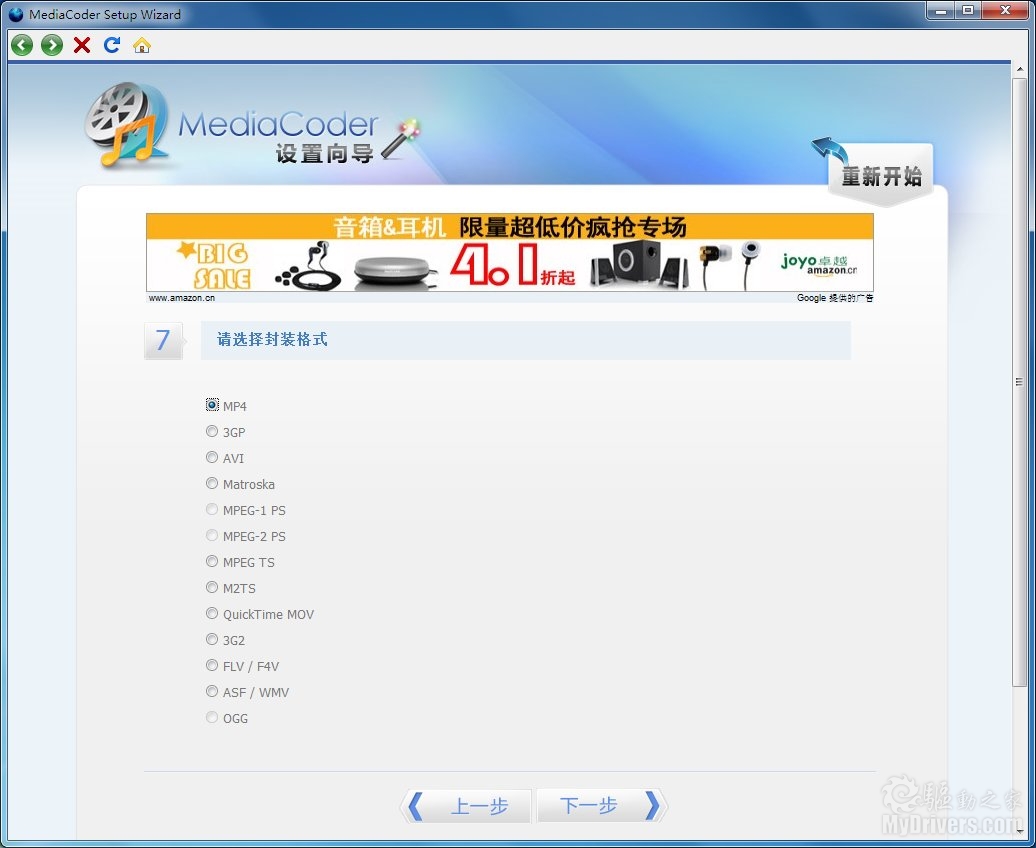Close the MediaCoder Setup Wizard window

(x=1005, y=11)
